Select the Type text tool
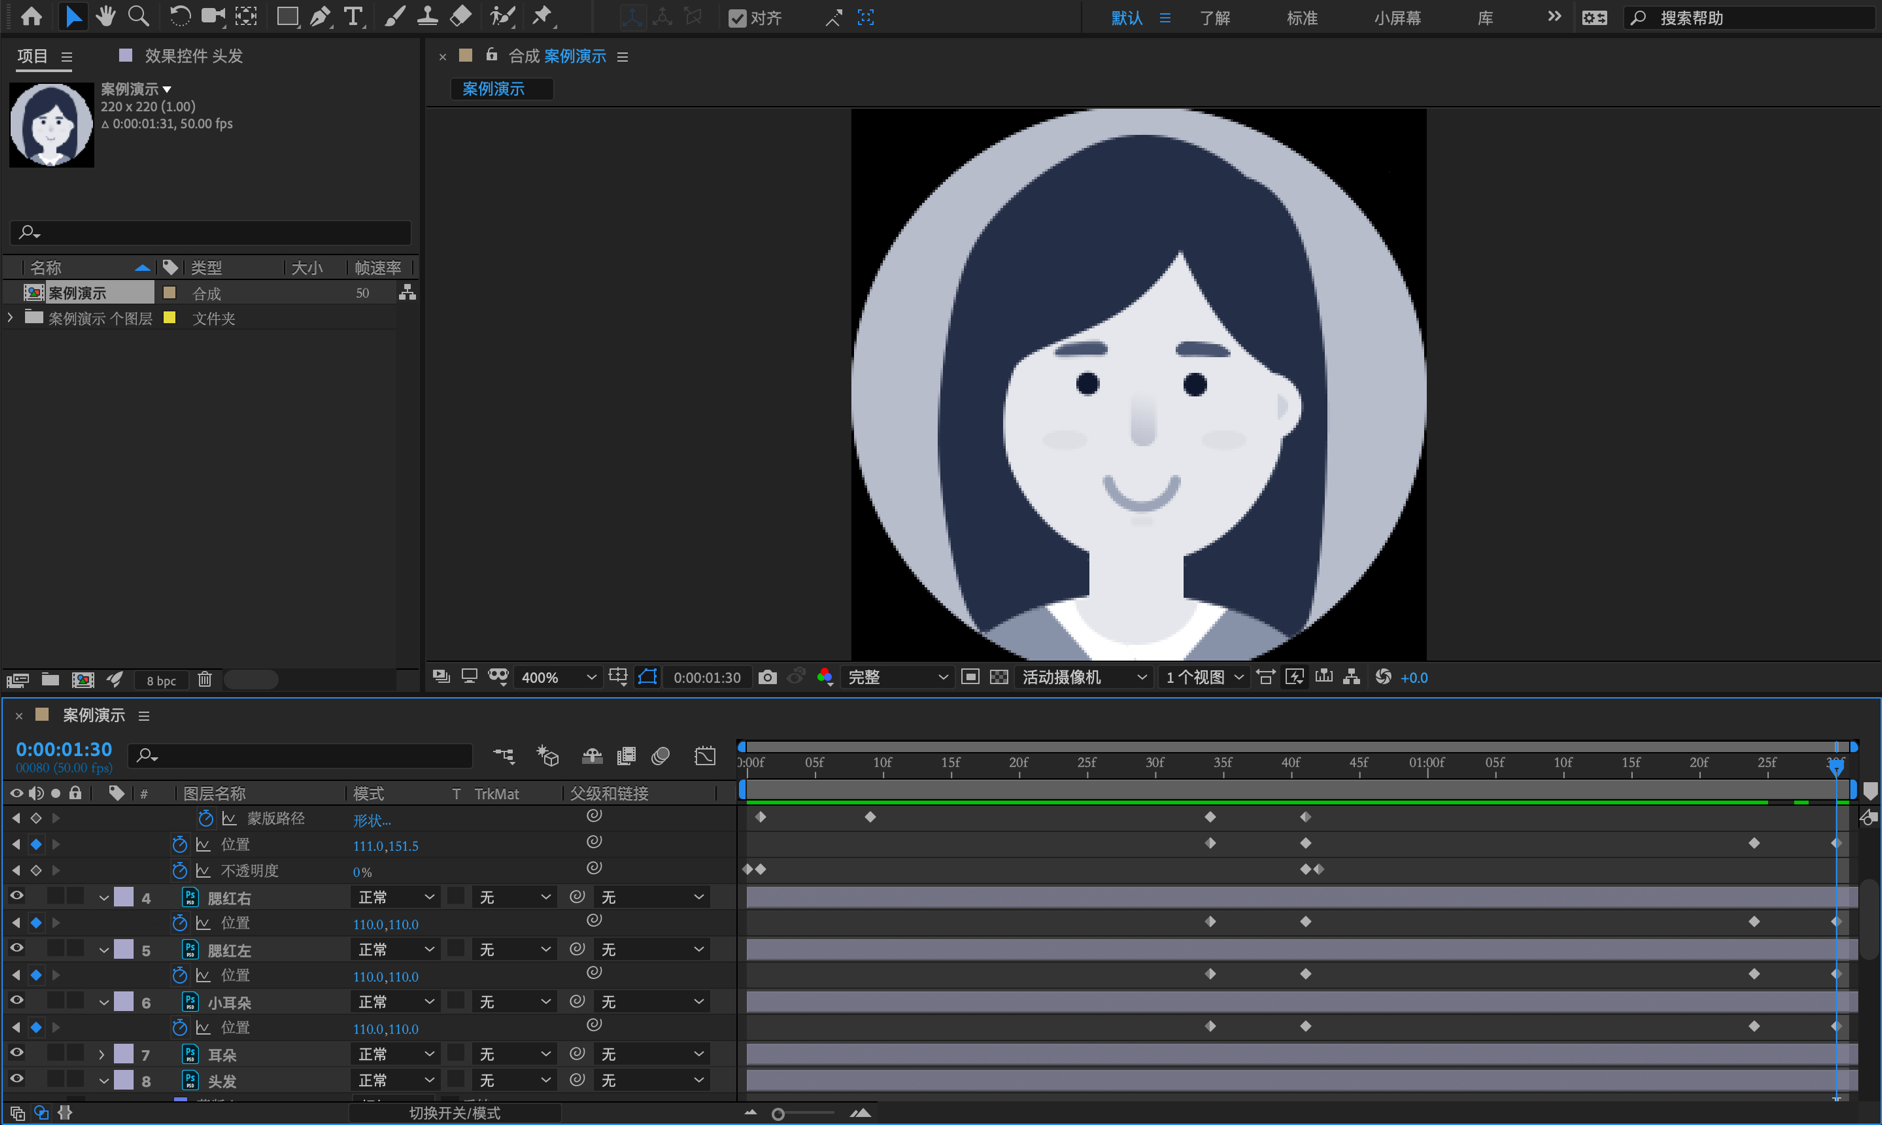Image resolution: width=1882 pixels, height=1125 pixels. (353, 17)
